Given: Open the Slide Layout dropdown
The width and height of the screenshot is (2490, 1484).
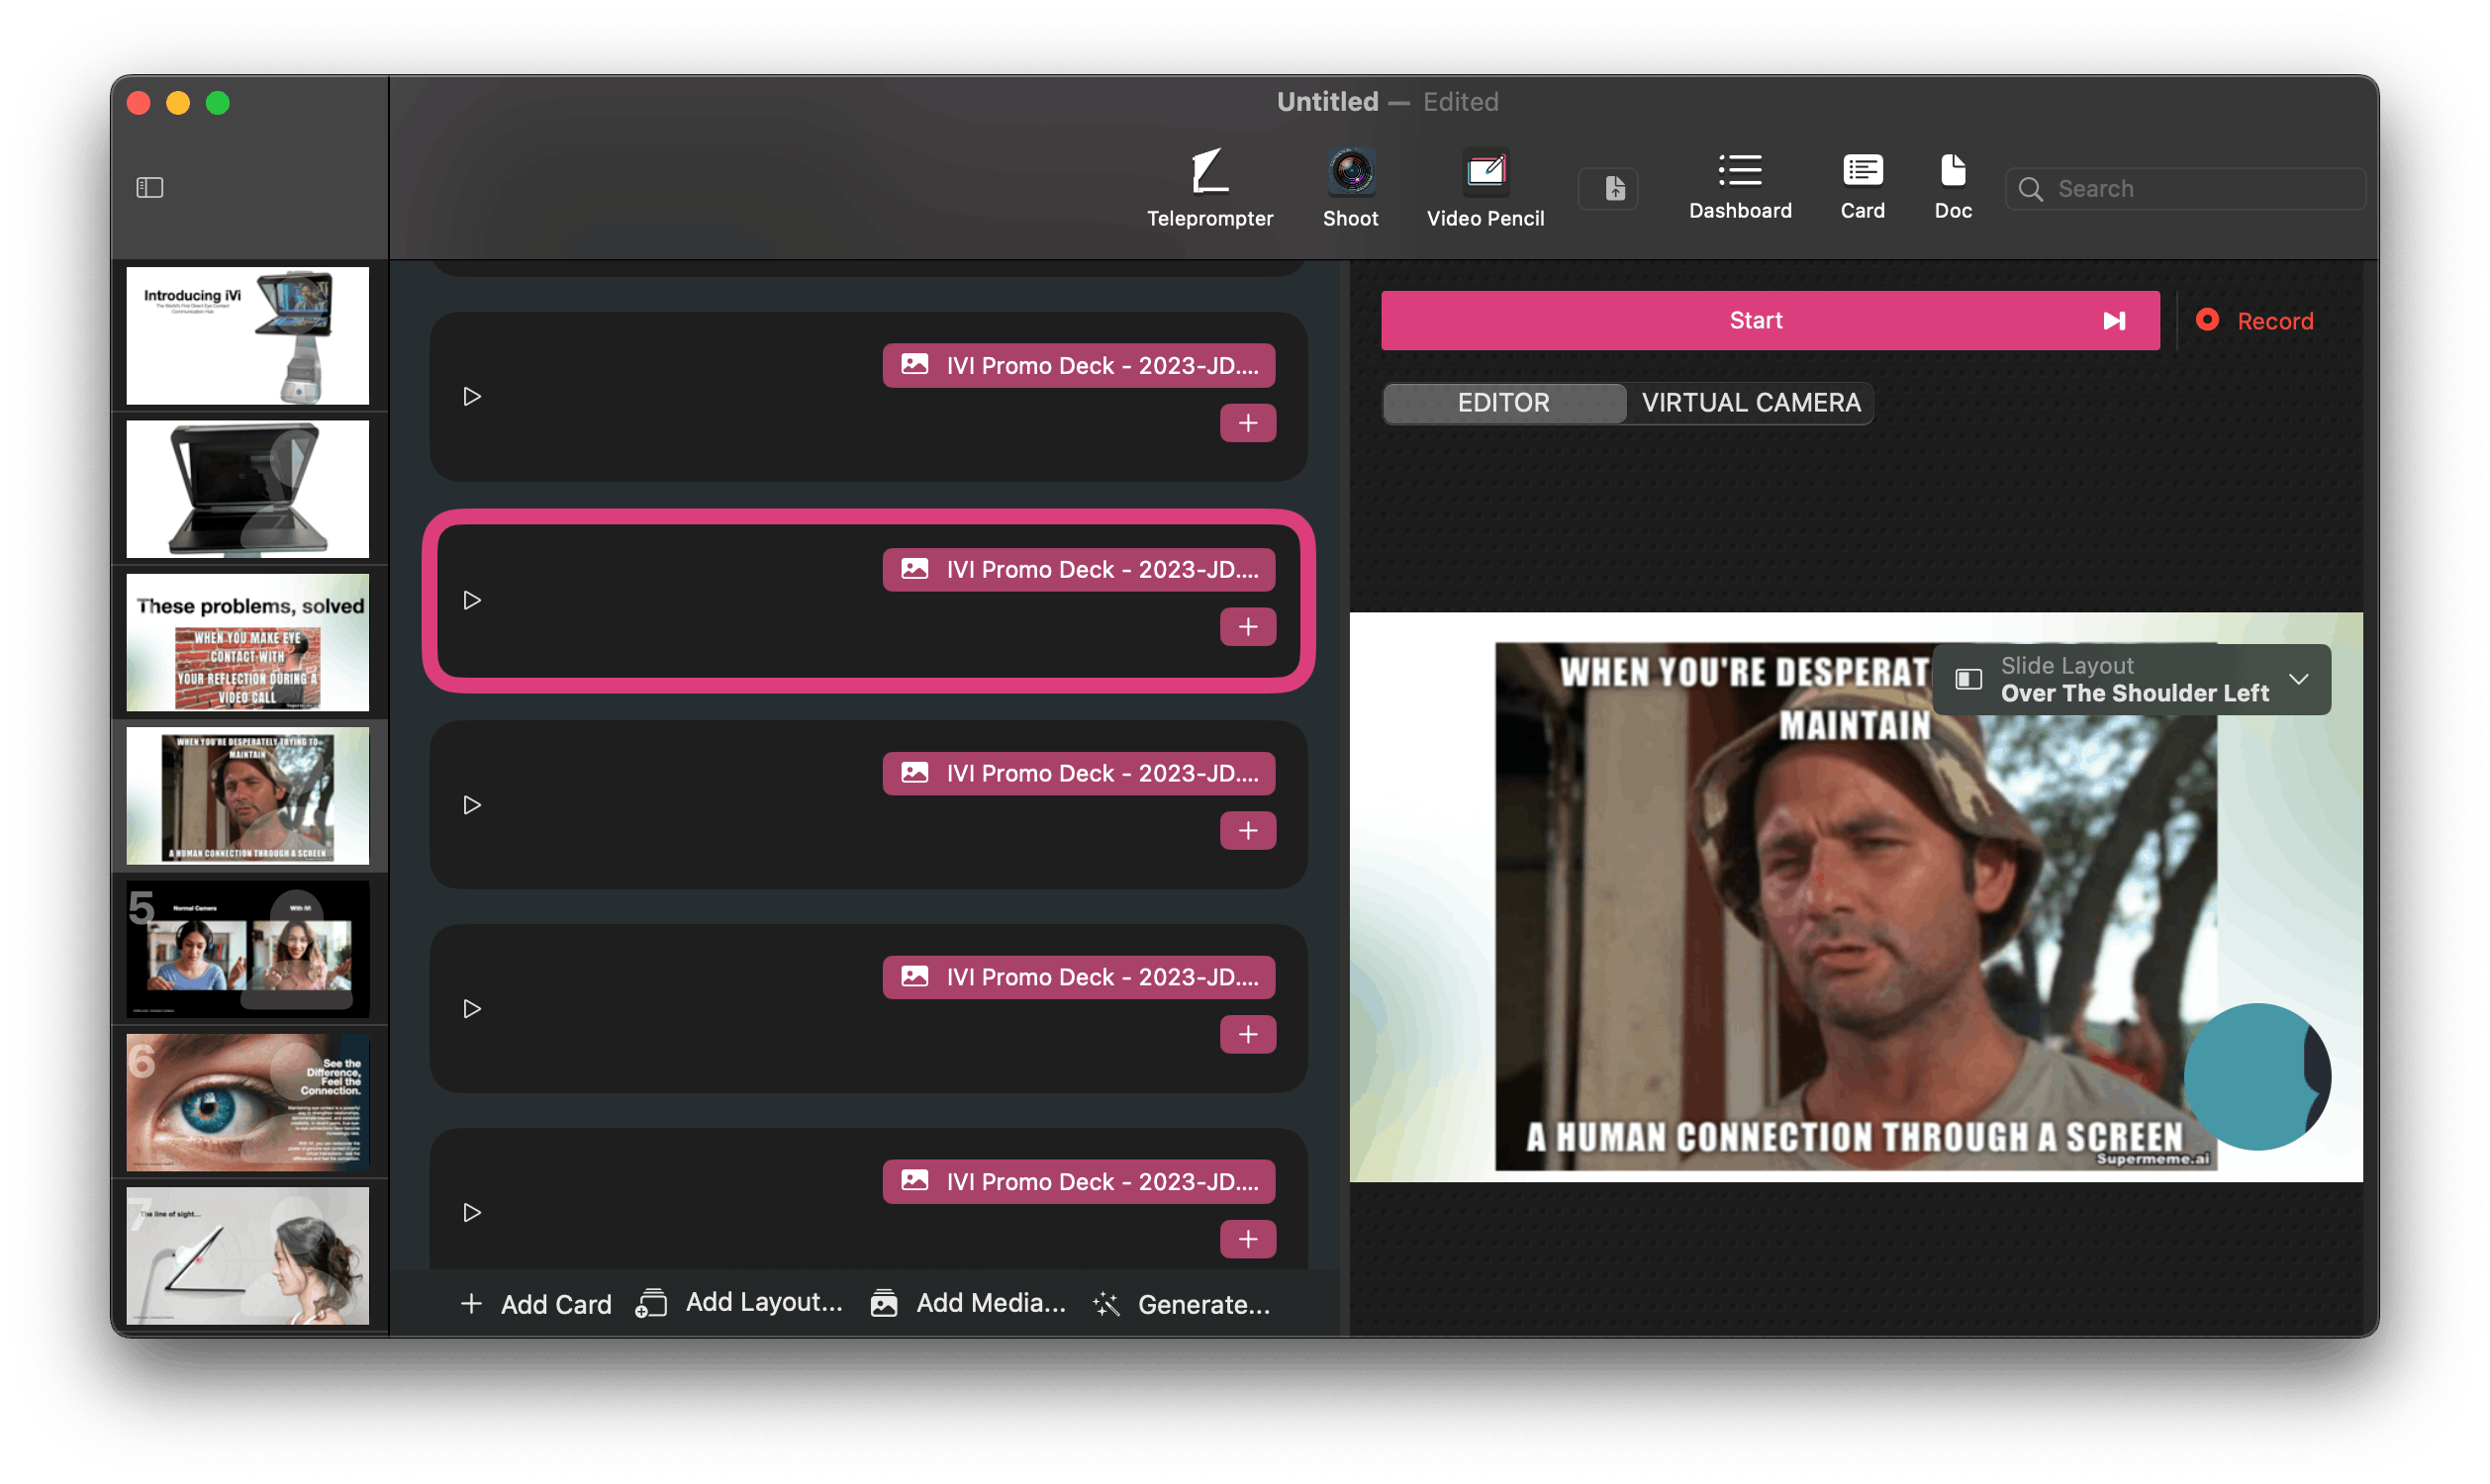Looking at the screenshot, I should click(2134, 680).
